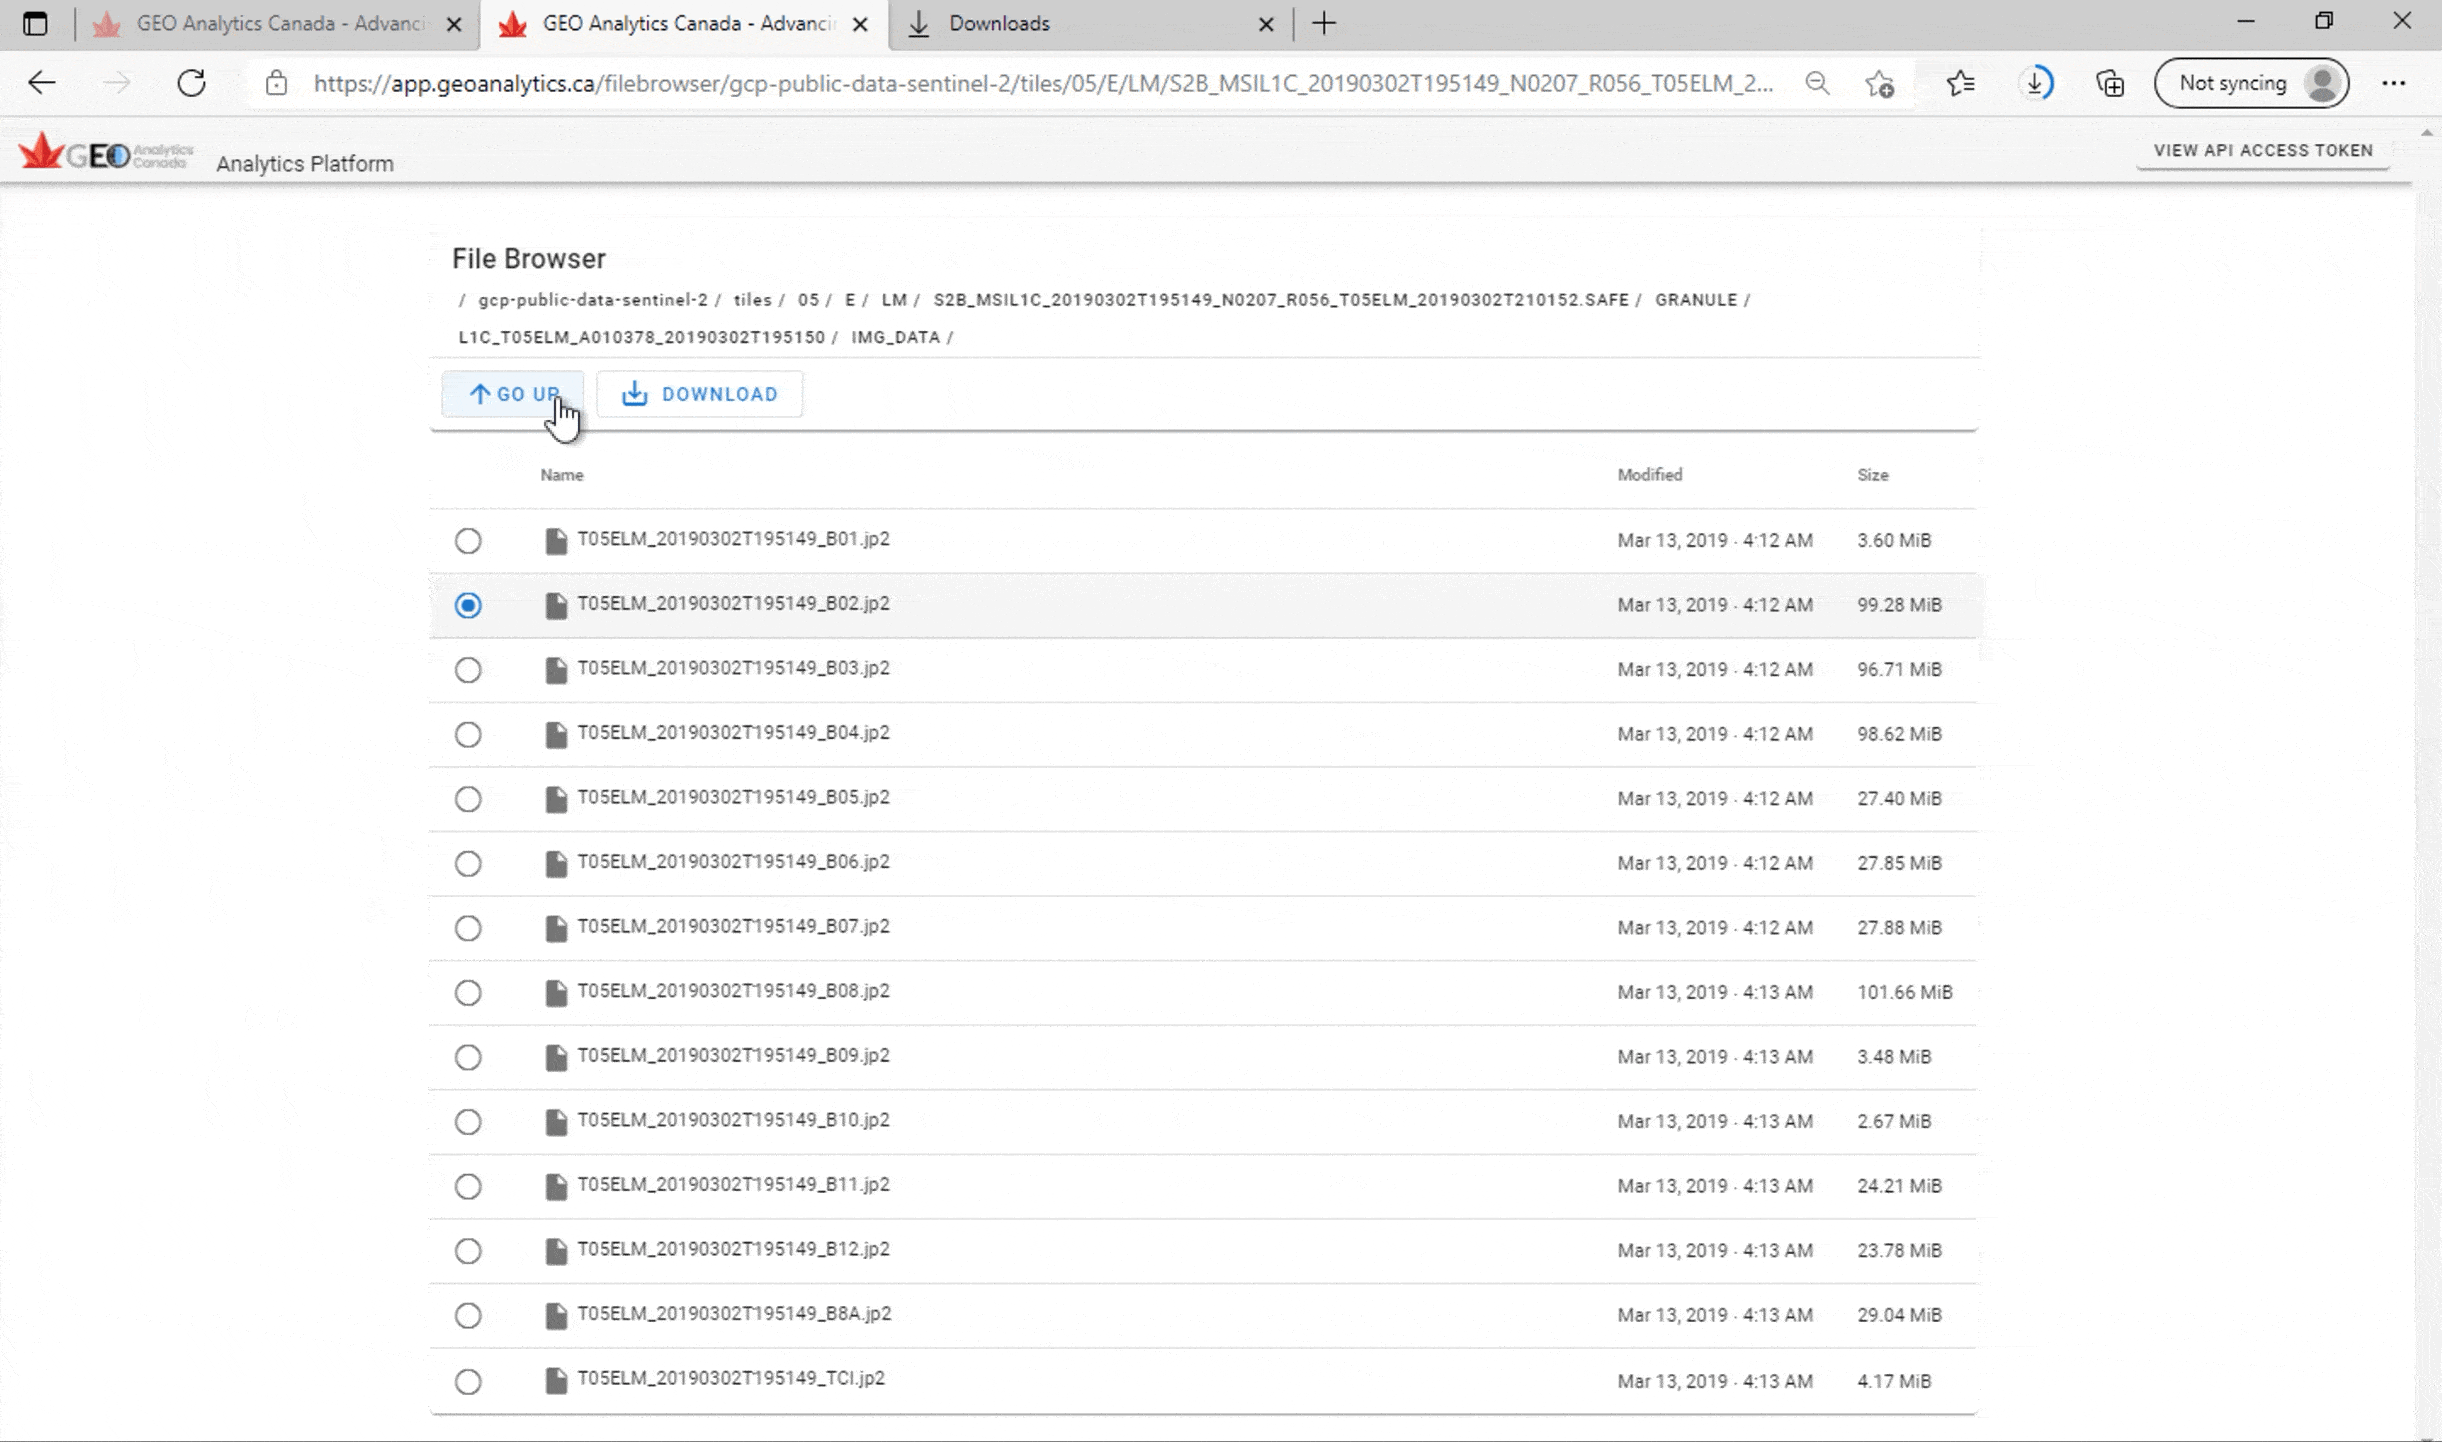Viewport: 2442px width, 1442px height.
Task: Open L1C_T05ELM_A010378 breadcrumb folder
Action: click(x=642, y=337)
